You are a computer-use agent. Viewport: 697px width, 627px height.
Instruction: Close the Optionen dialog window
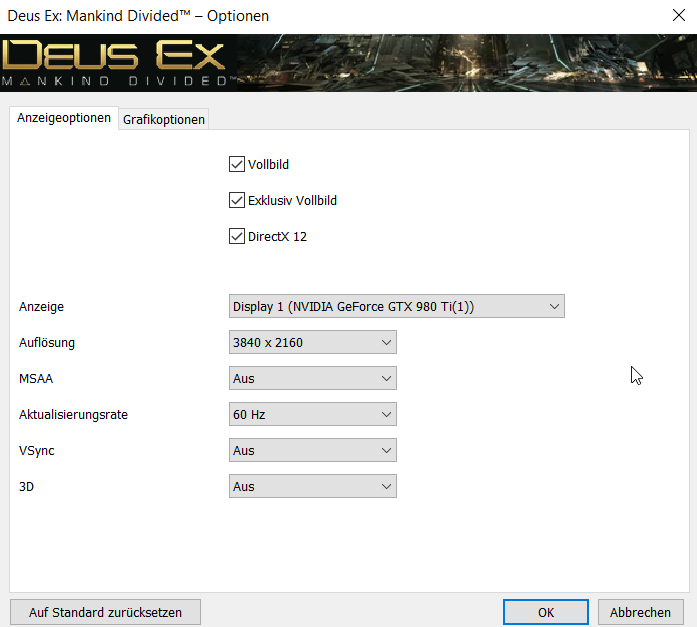(678, 15)
